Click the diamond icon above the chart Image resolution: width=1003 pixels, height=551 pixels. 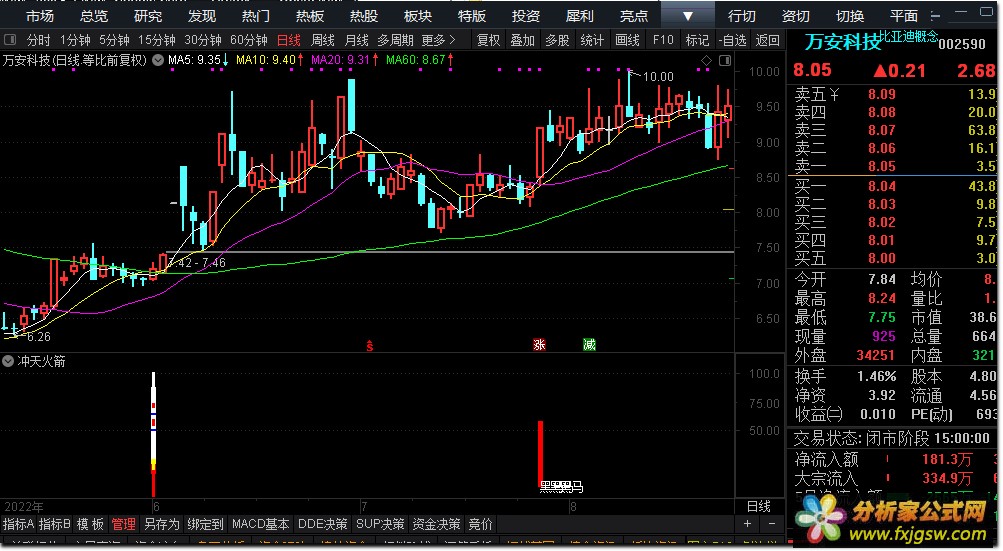coord(706,60)
